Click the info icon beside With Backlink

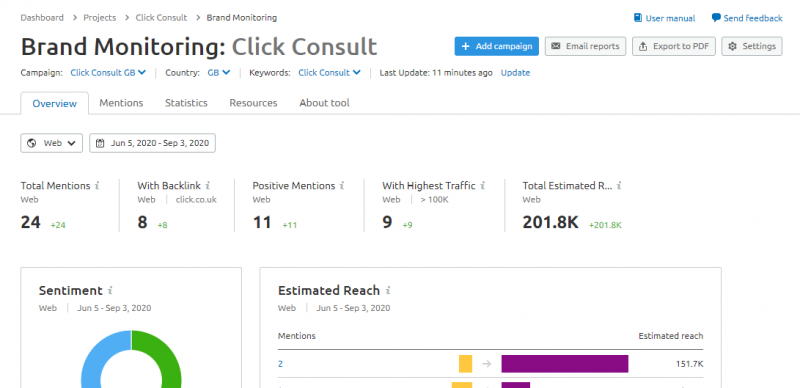coord(208,186)
